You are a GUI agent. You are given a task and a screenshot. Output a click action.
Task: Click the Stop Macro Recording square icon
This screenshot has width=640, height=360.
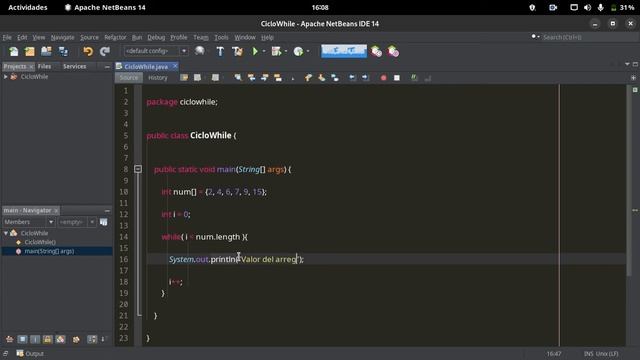(x=397, y=78)
